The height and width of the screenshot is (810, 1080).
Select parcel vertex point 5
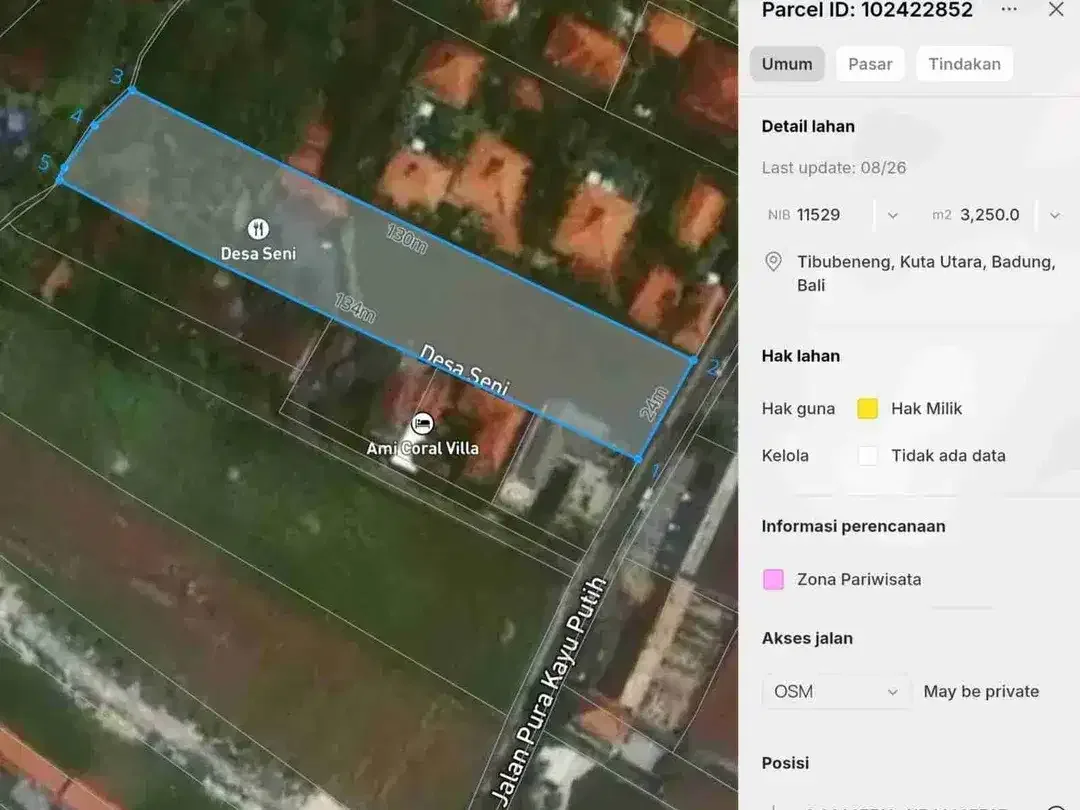click(x=64, y=168)
